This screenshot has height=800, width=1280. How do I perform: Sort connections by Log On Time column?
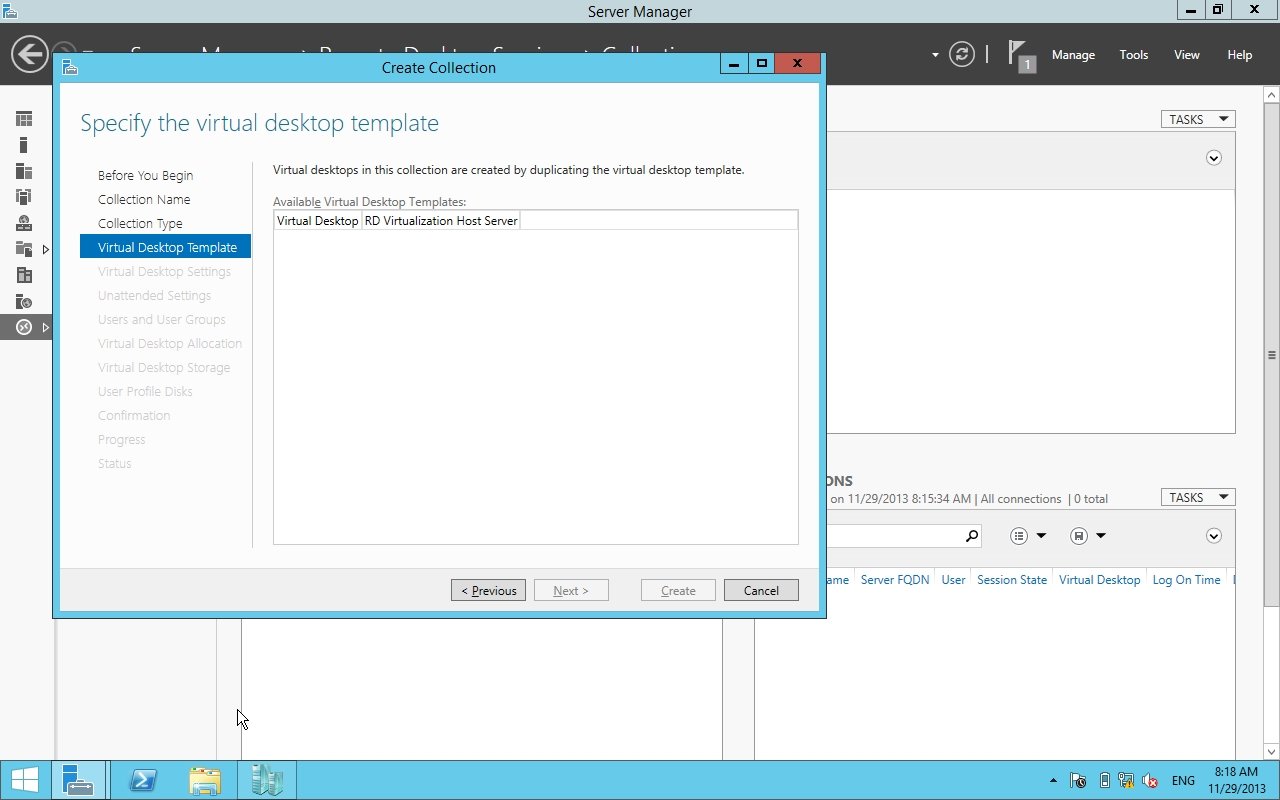coord(1186,580)
